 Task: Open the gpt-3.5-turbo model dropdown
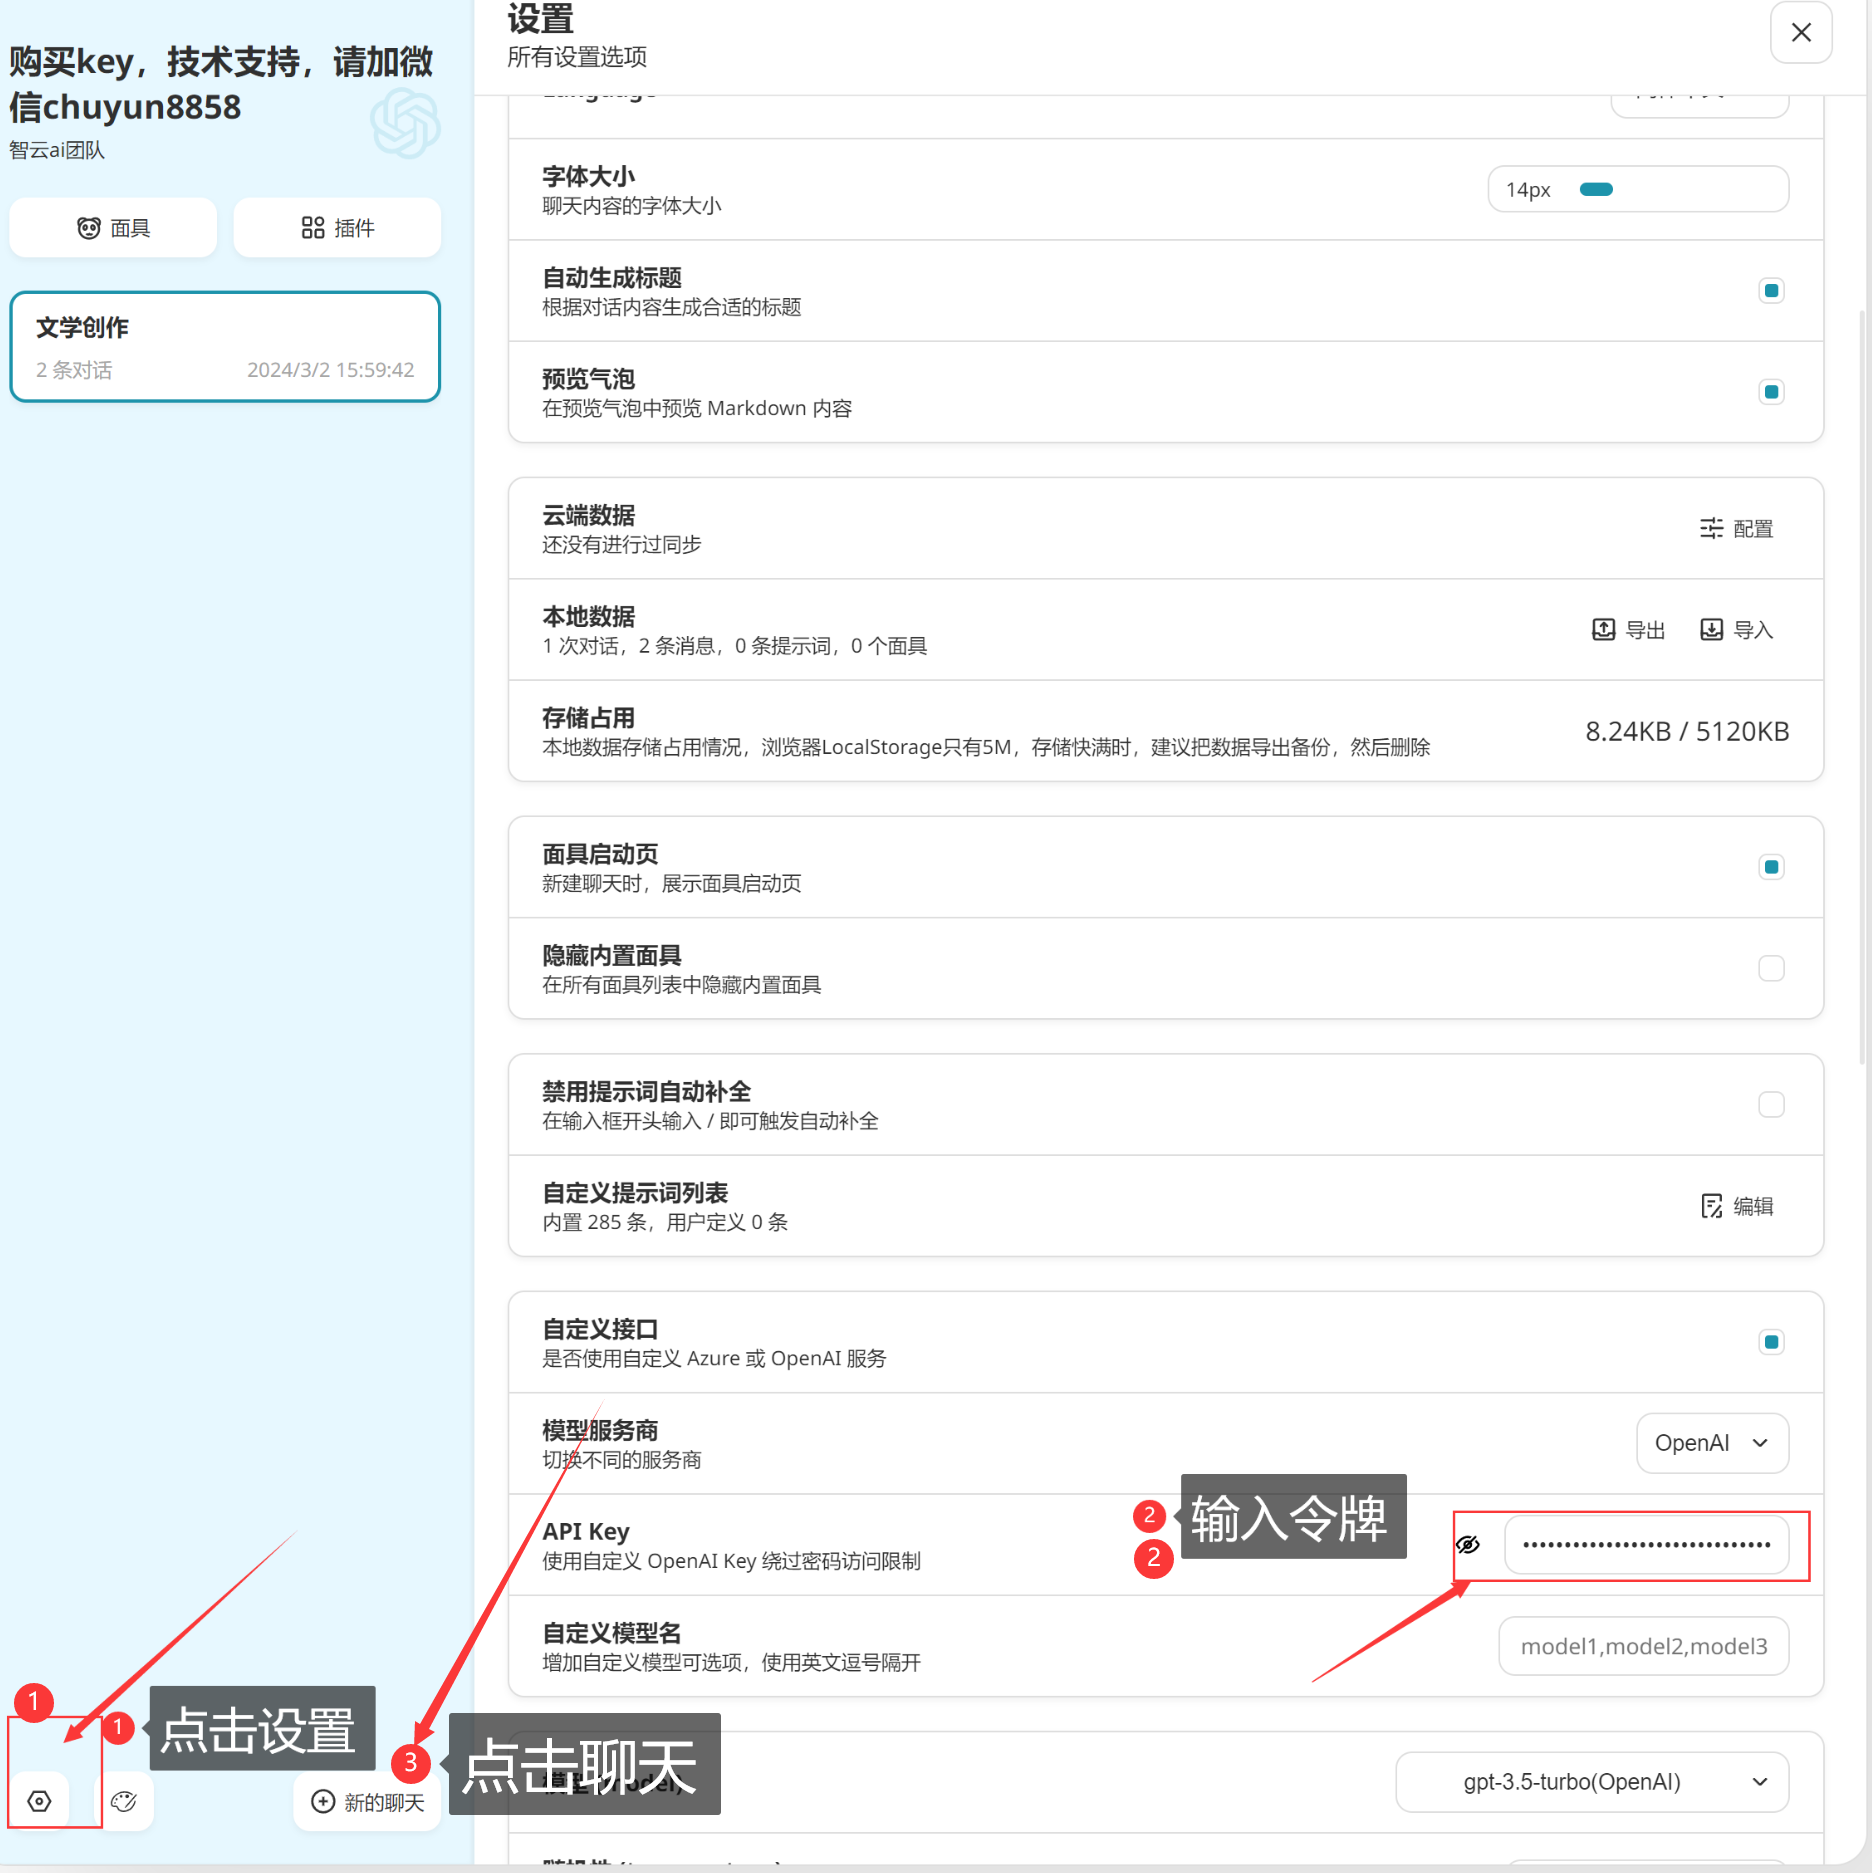(1592, 1782)
